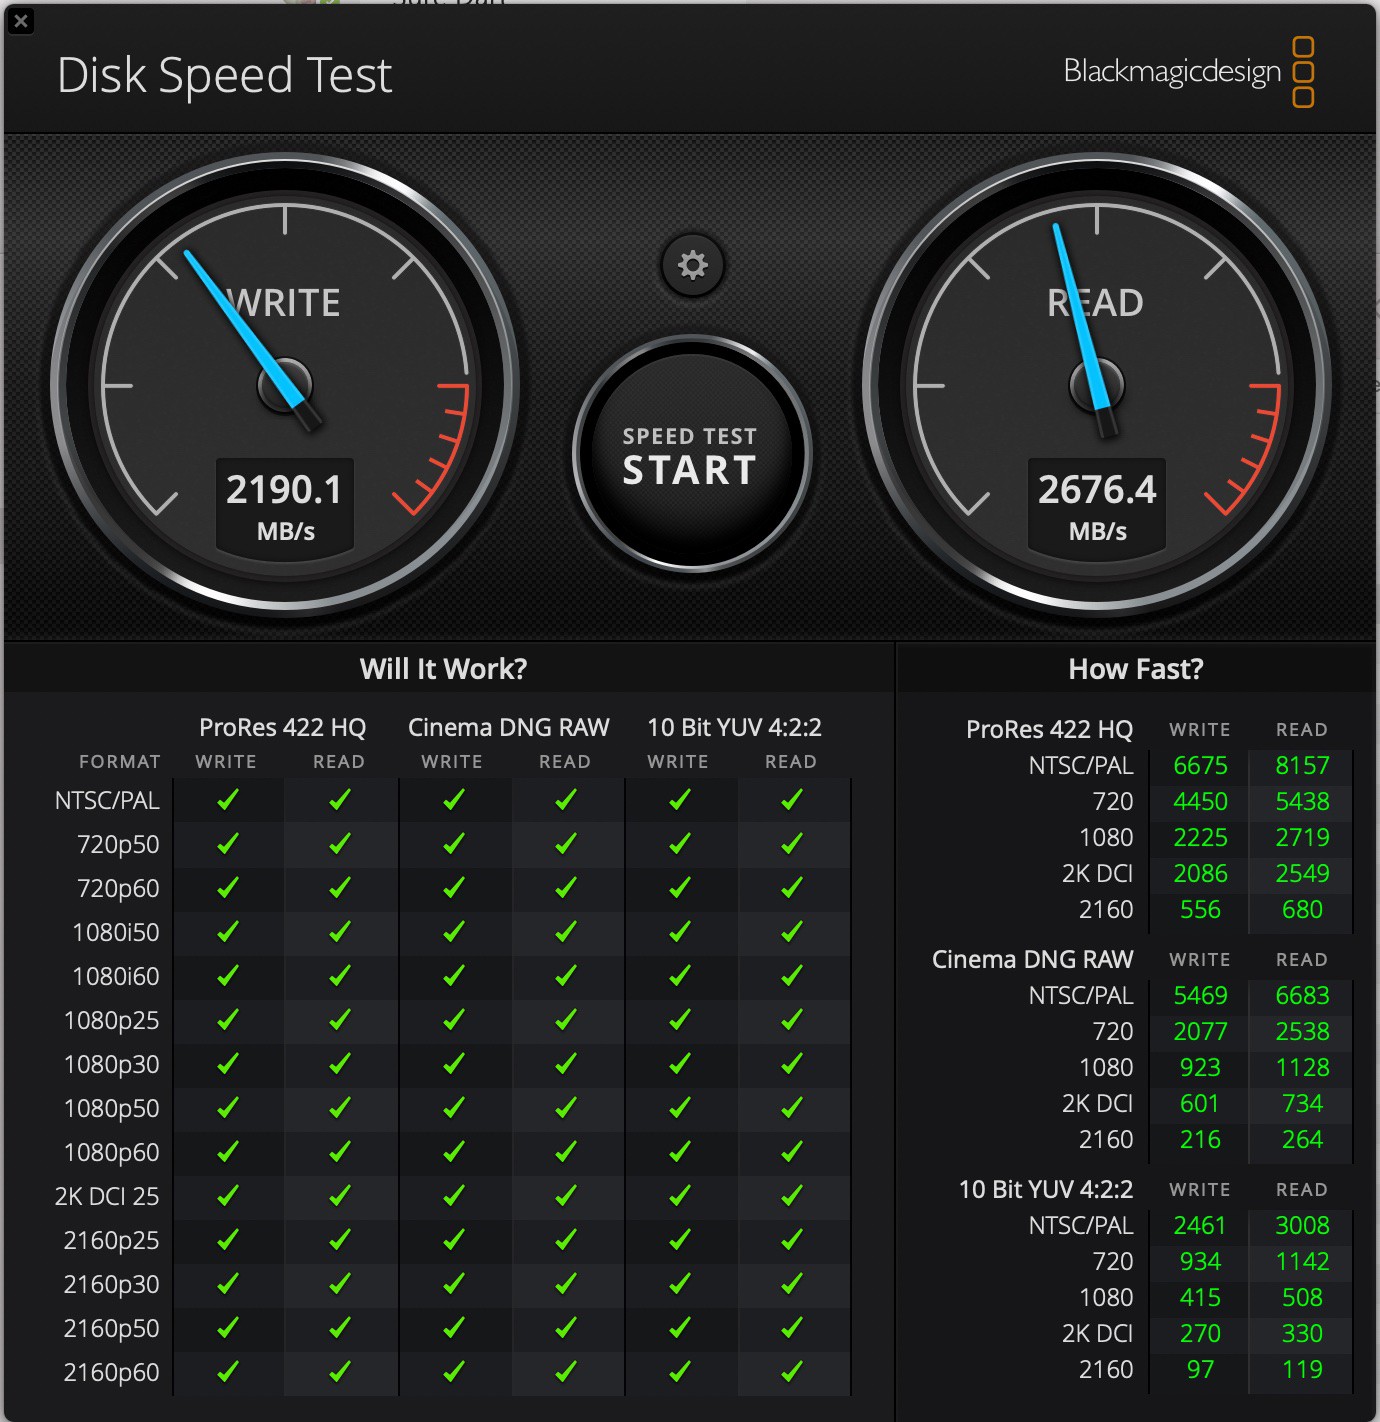Click the Disk Speed Test title text

coord(226,74)
